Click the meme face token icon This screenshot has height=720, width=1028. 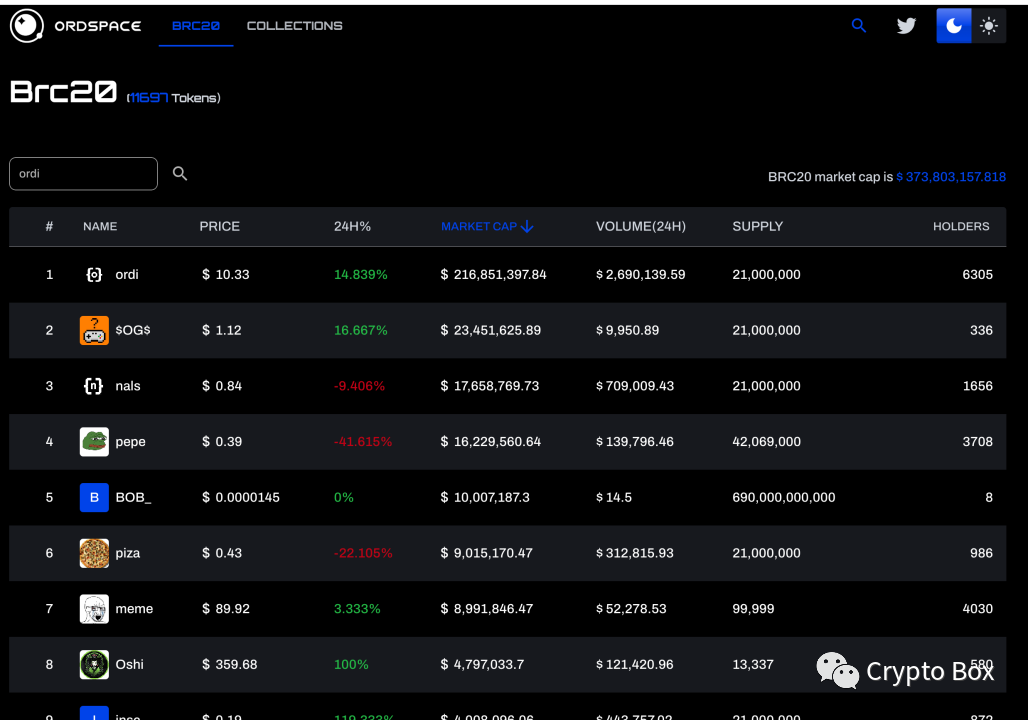tap(94, 609)
